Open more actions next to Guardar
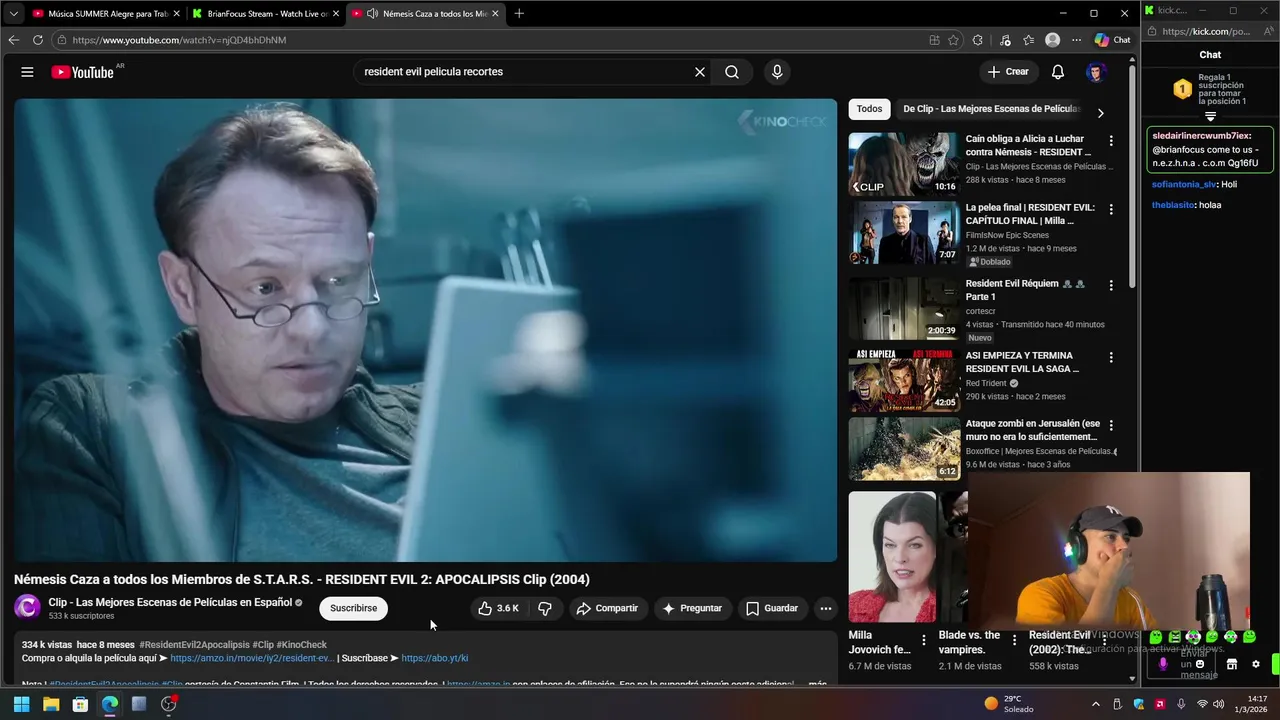This screenshot has width=1280, height=720. (x=826, y=608)
